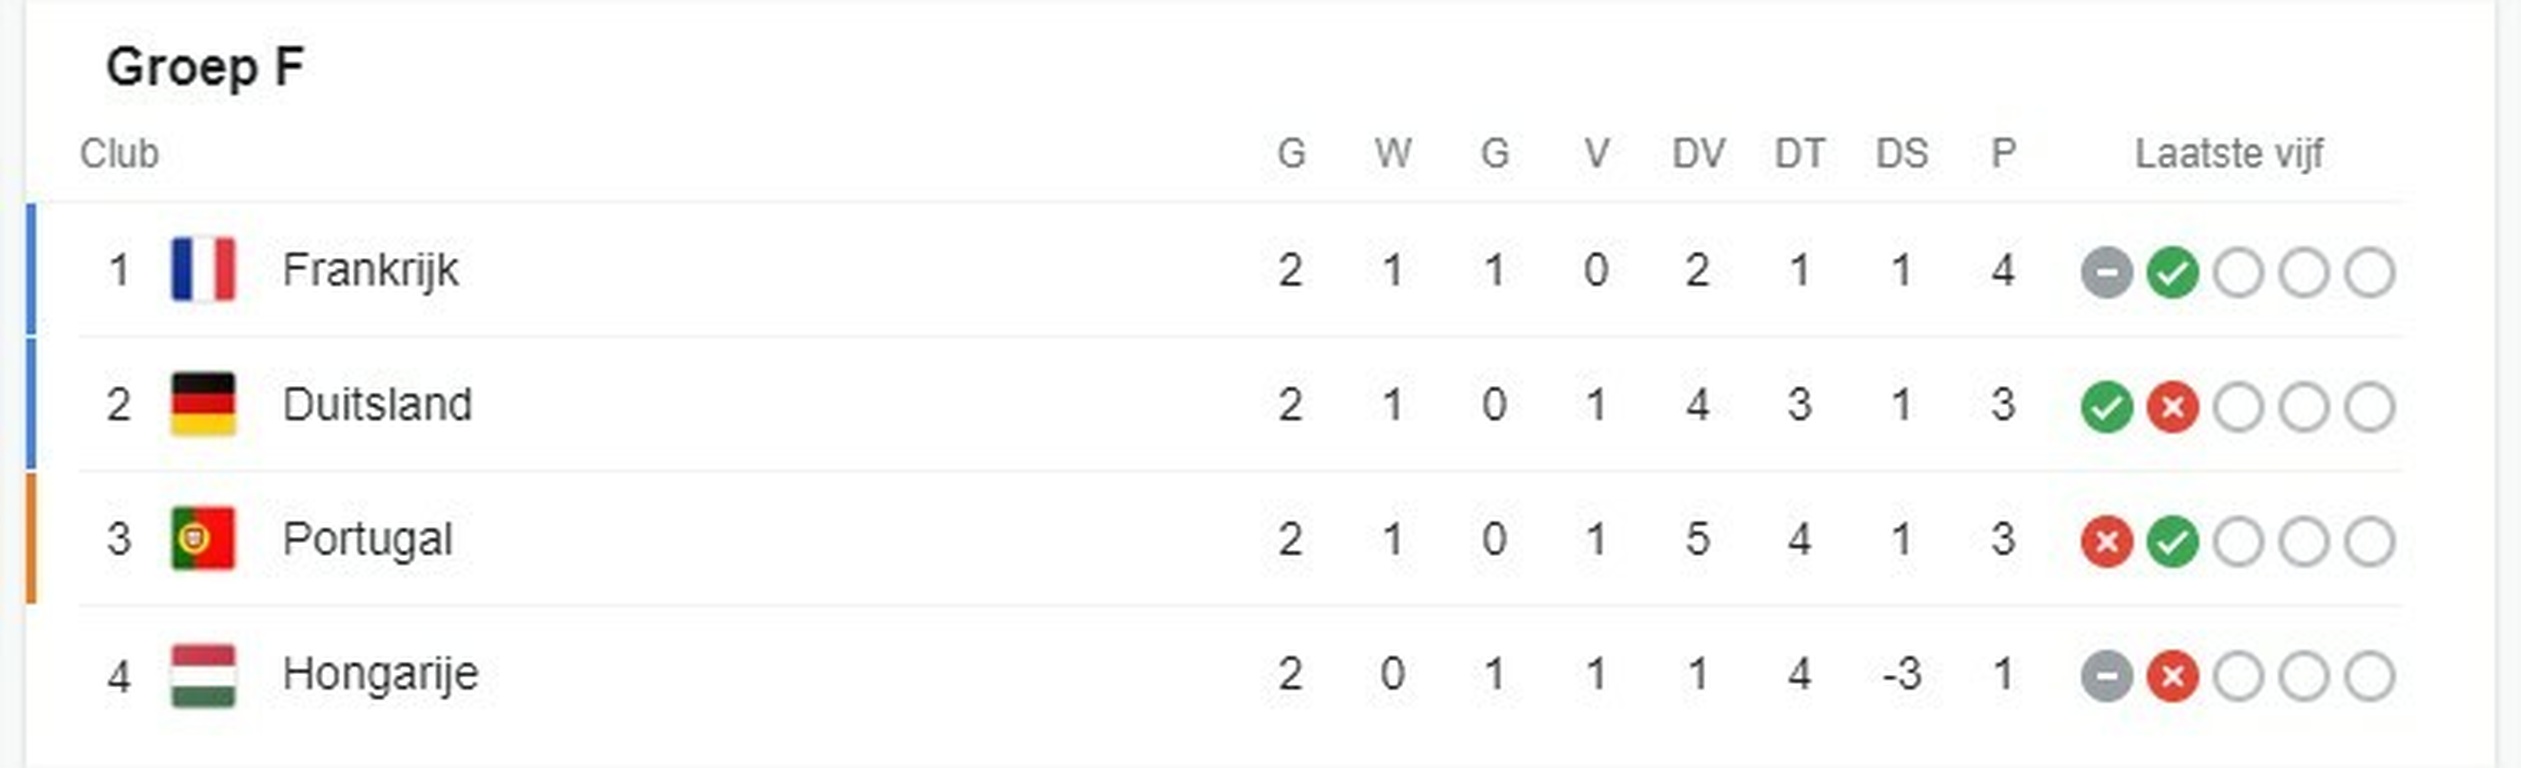Open the Frankrijk team link

point(370,271)
